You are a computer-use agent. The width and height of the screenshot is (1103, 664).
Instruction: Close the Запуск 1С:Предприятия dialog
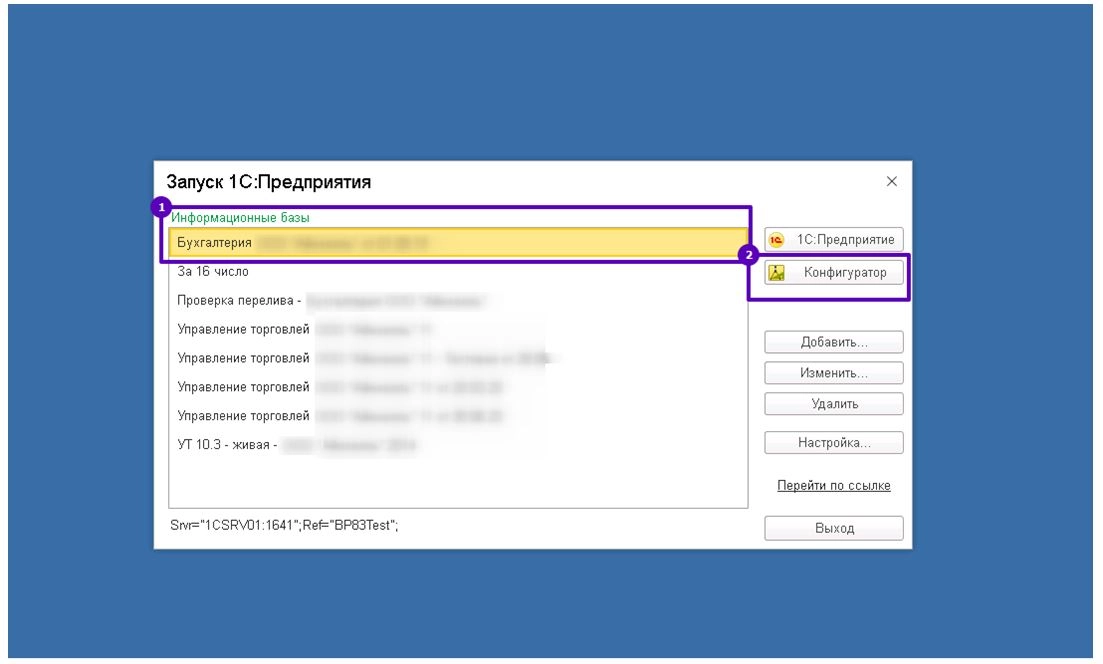pos(891,181)
